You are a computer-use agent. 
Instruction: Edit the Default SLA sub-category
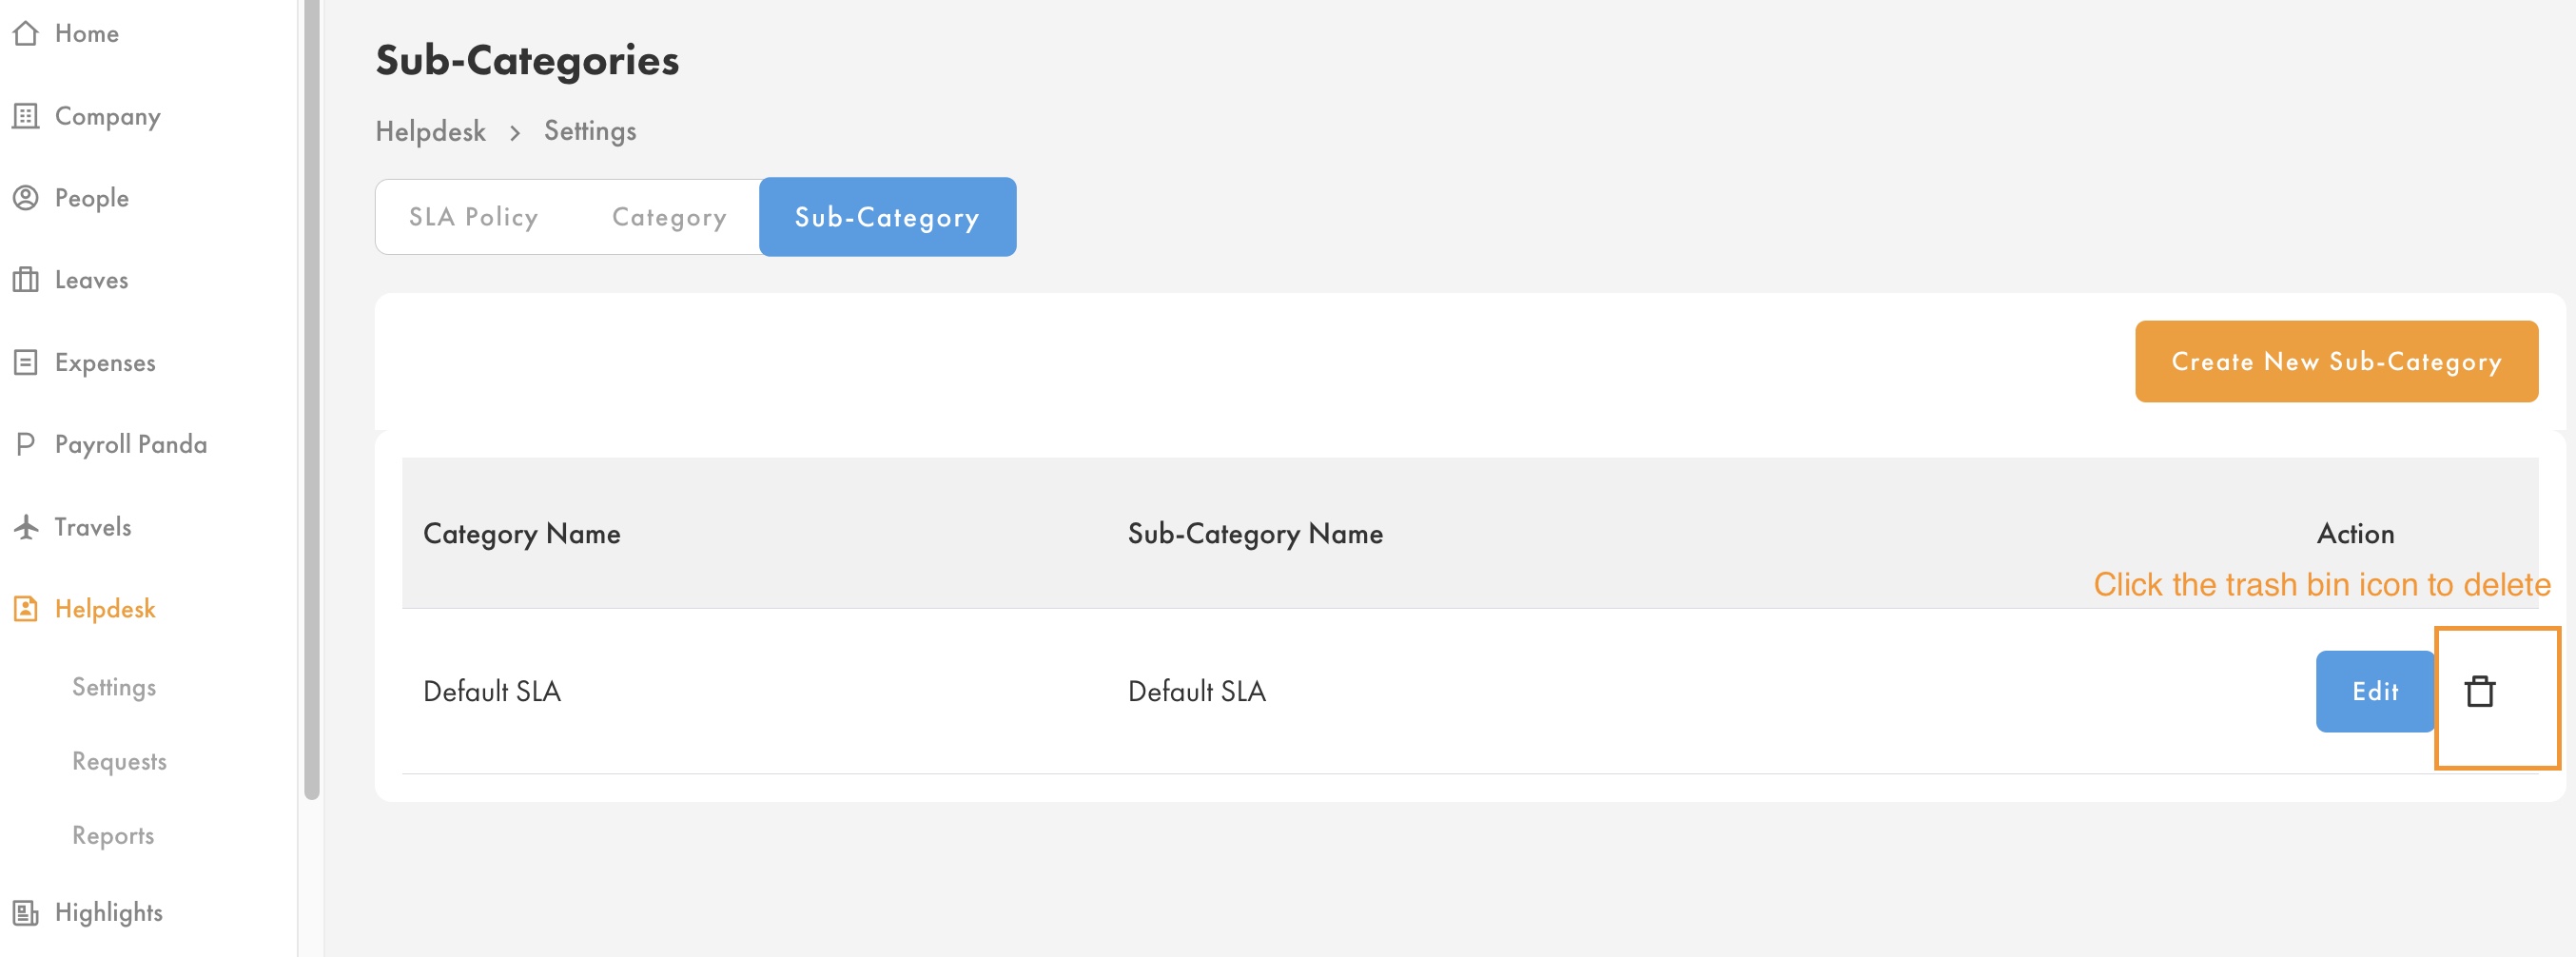pyautogui.click(x=2375, y=691)
